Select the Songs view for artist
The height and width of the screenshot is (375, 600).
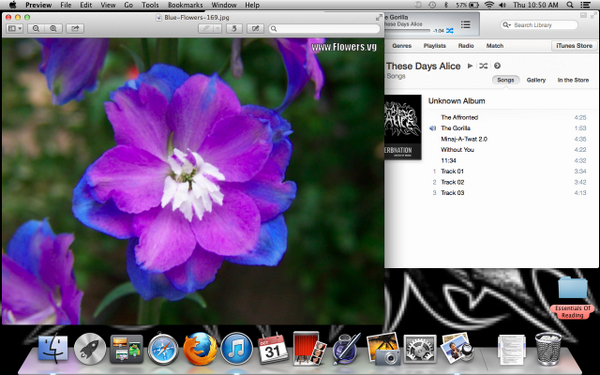click(x=505, y=80)
